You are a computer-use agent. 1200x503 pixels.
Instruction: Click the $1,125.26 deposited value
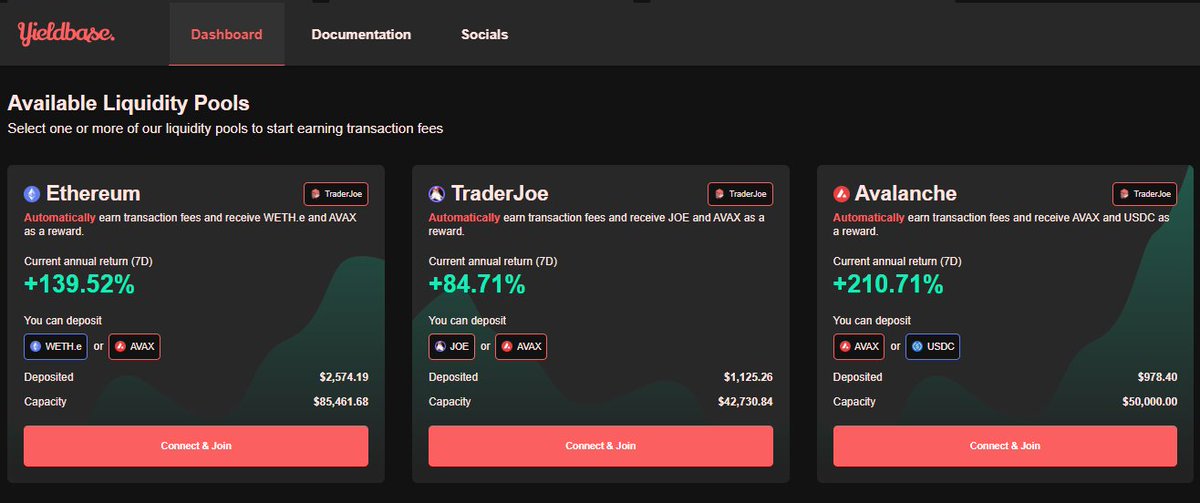point(749,377)
